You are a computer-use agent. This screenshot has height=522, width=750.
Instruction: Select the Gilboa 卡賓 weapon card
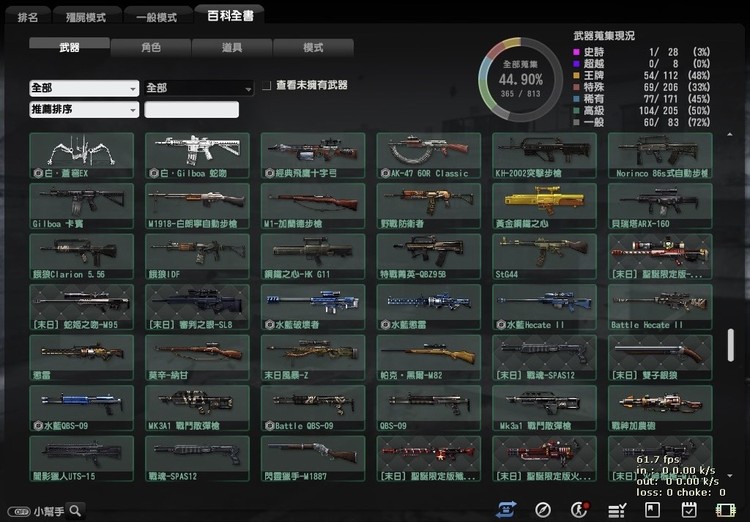[x=81, y=206]
